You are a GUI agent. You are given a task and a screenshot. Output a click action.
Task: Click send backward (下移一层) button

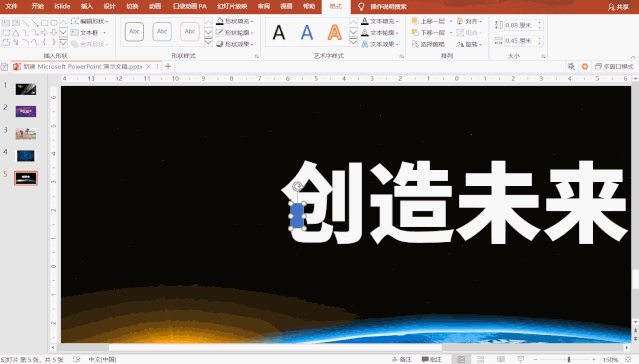tap(428, 33)
